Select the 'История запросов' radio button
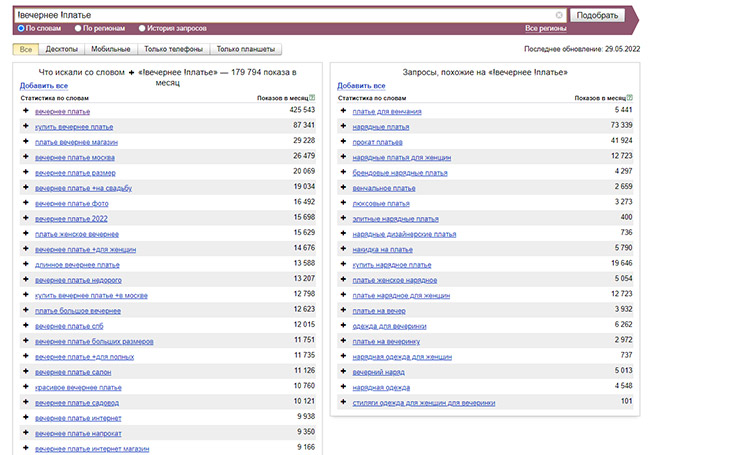The height and width of the screenshot is (455, 750). (142, 28)
